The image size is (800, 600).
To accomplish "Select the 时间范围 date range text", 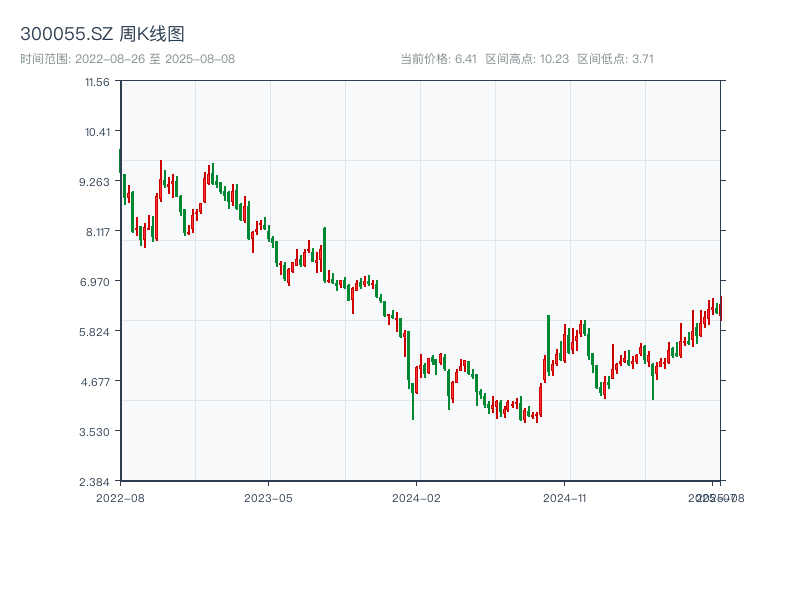I will (127, 59).
